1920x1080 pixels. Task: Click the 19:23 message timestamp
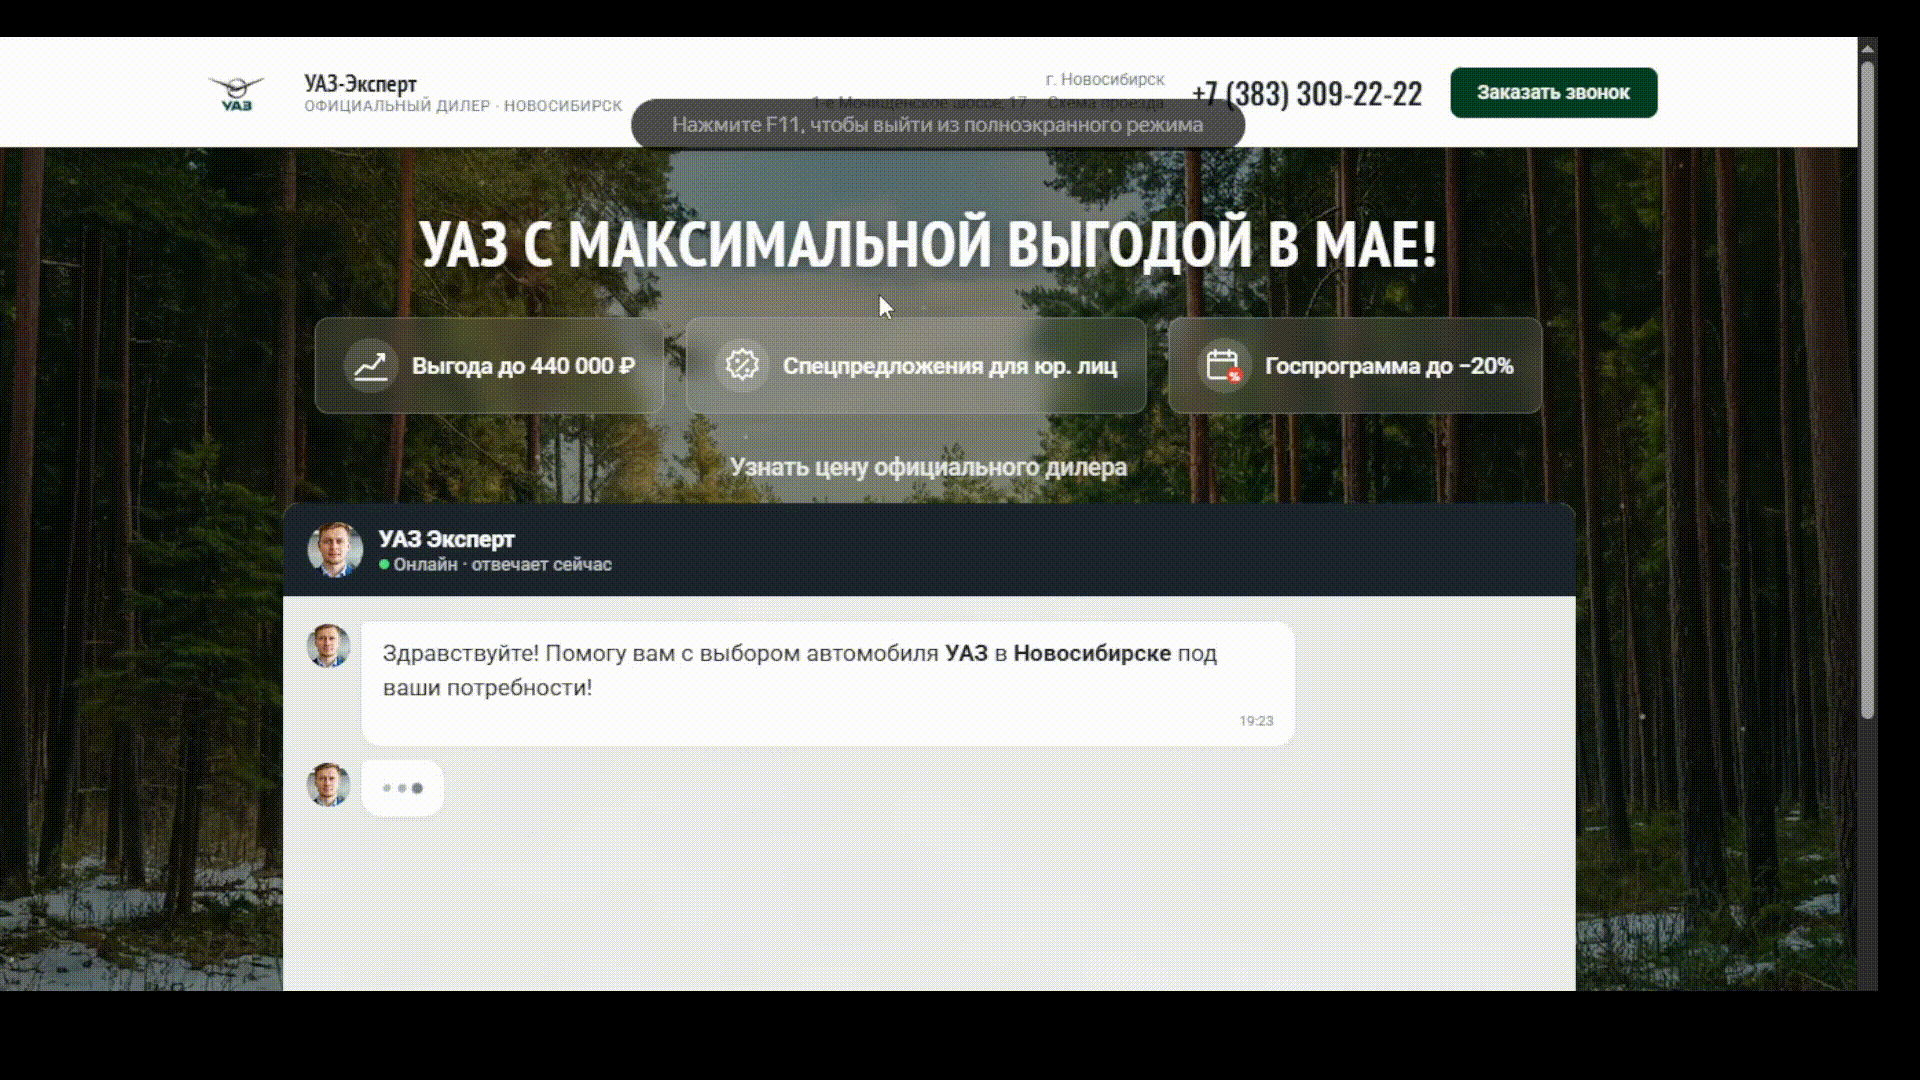[x=1256, y=721]
